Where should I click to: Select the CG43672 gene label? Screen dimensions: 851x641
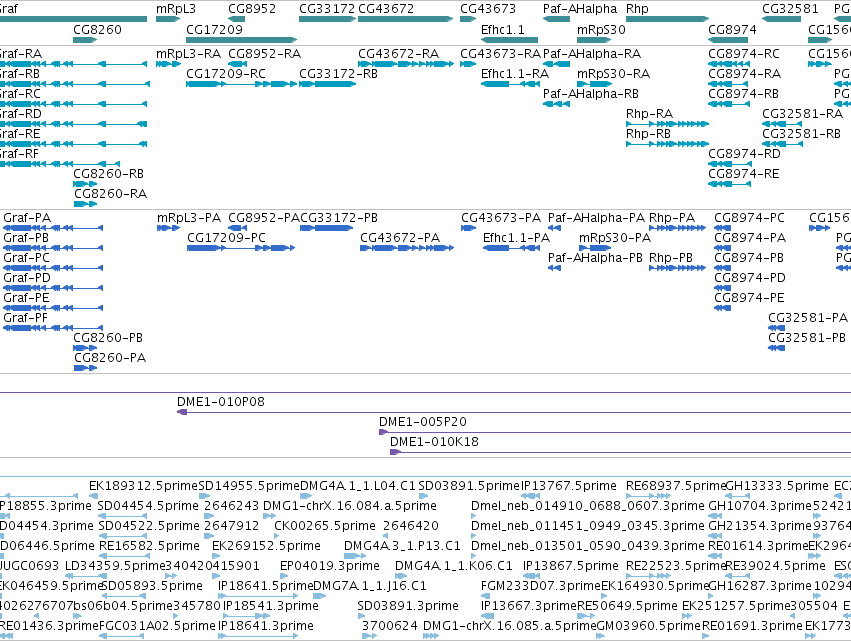pos(386,9)
